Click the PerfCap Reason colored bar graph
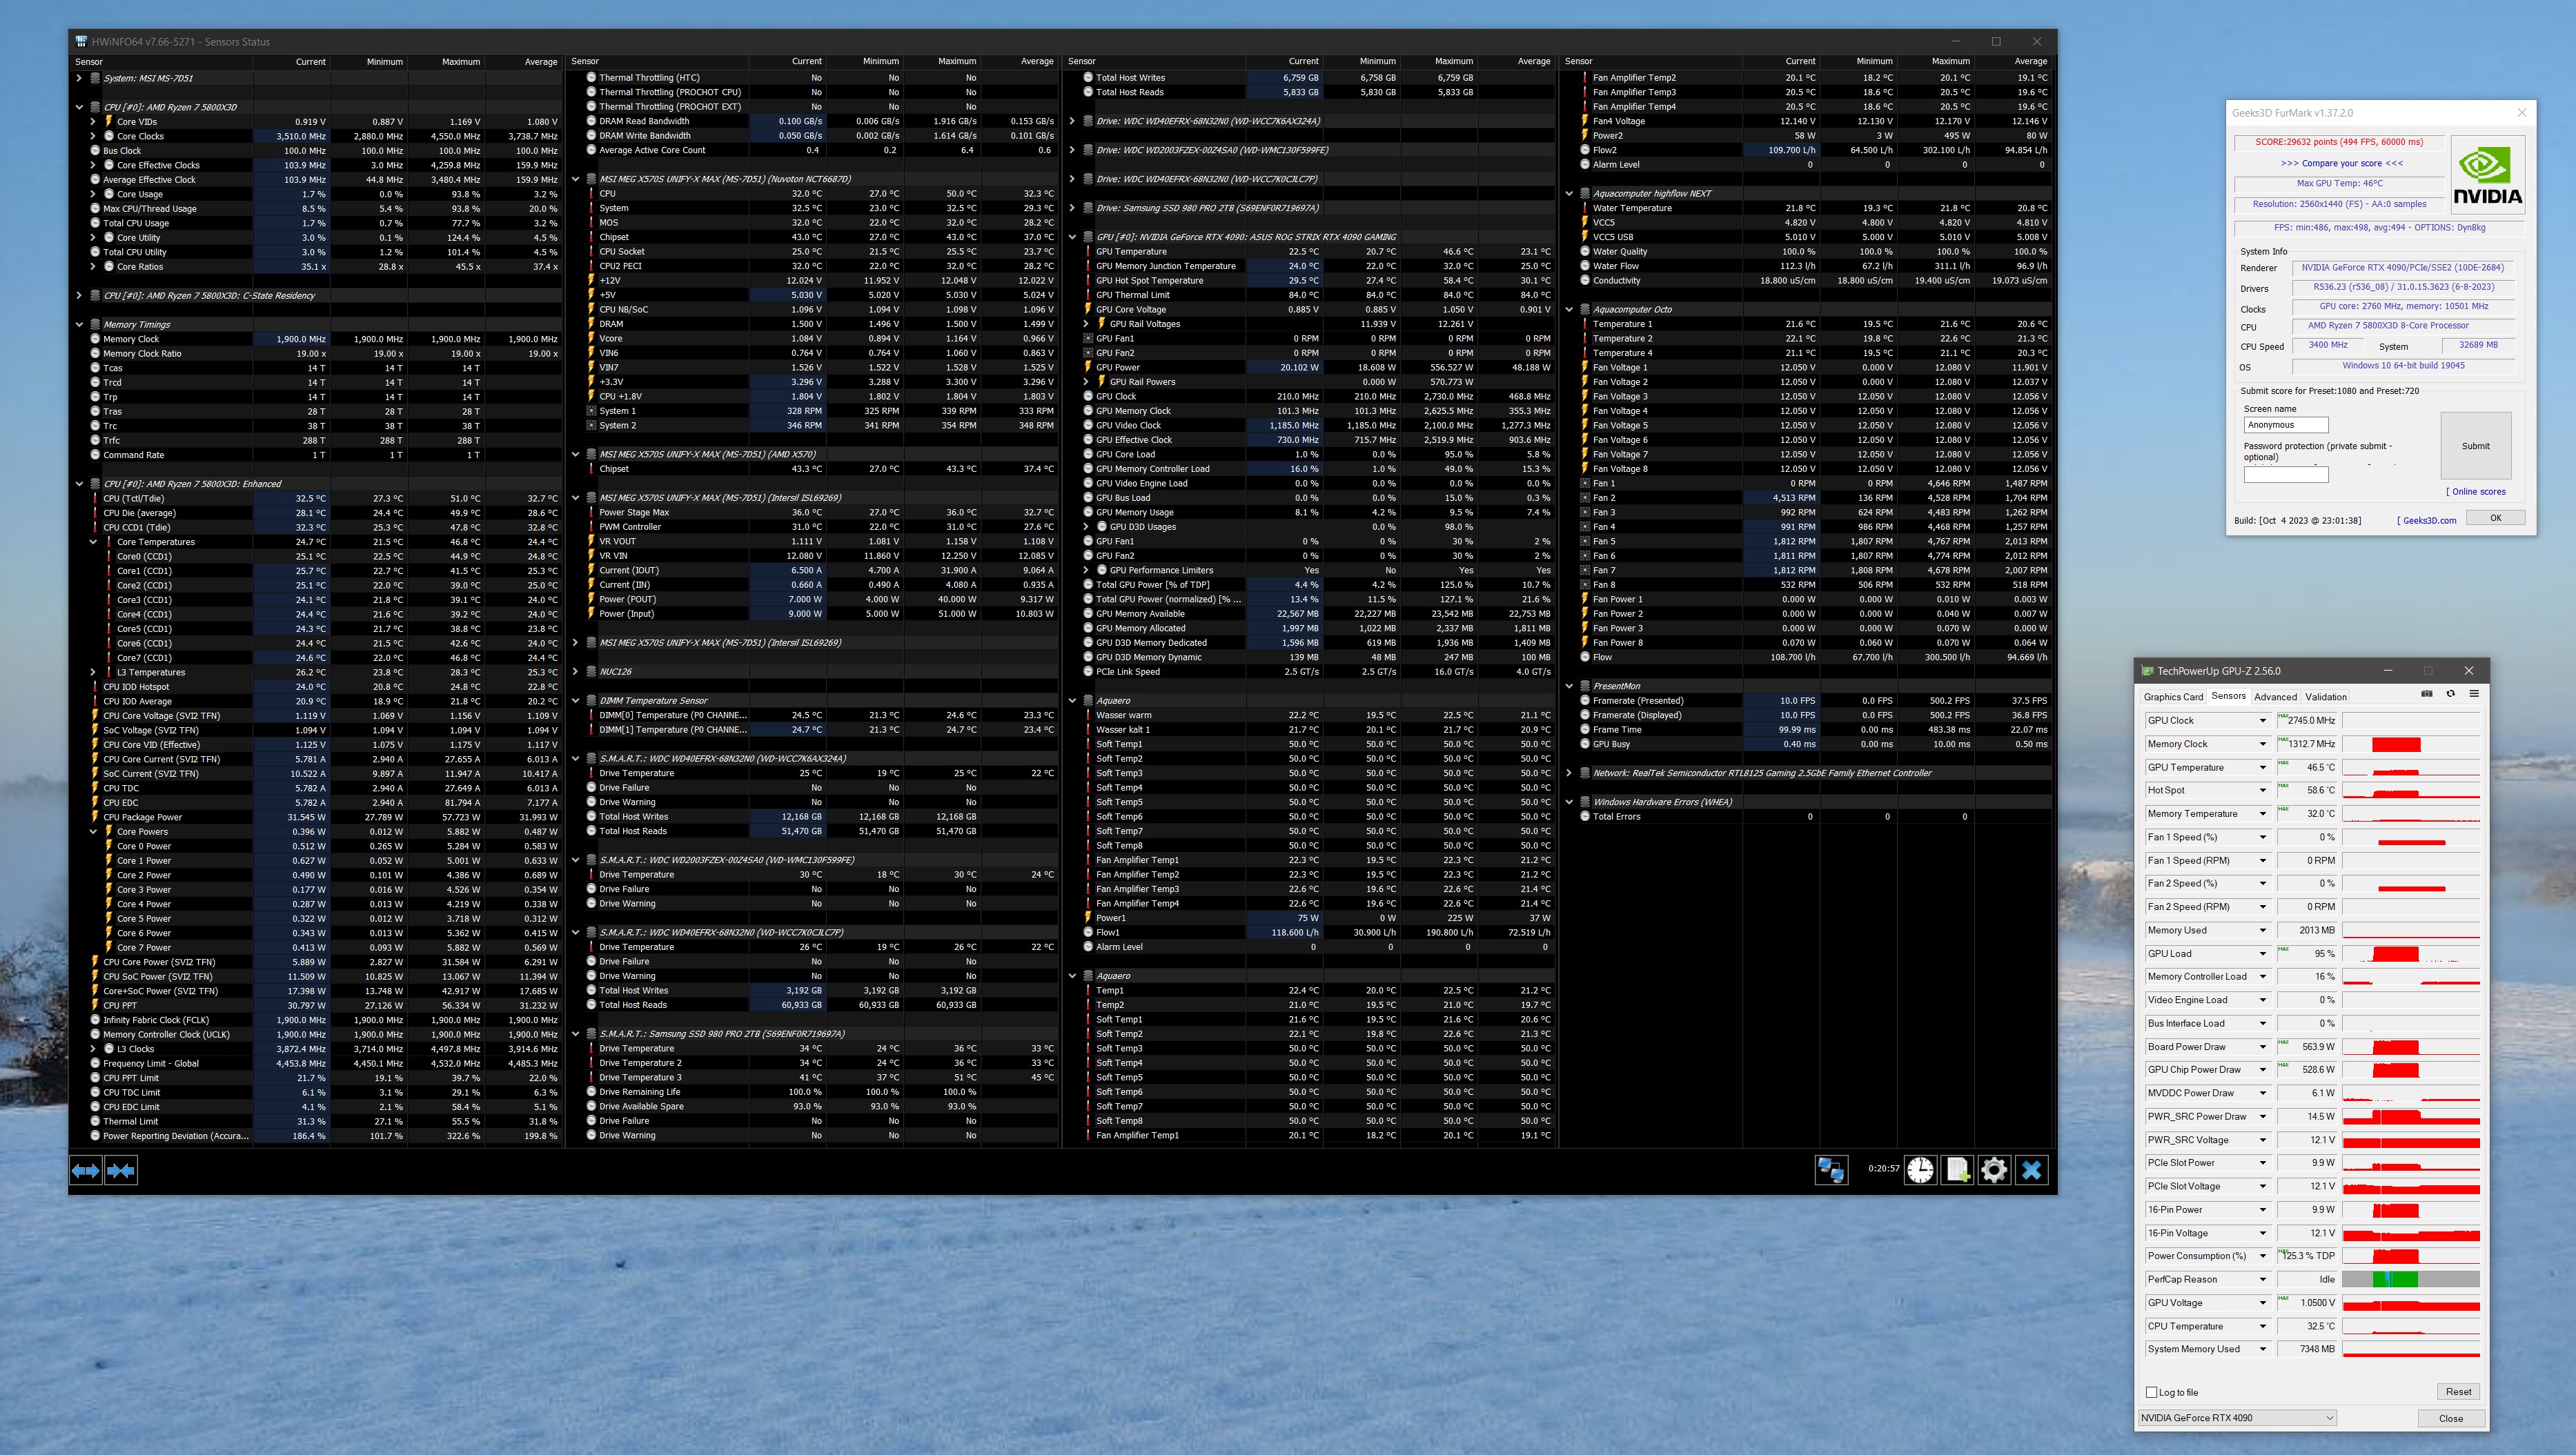2576x1455 pixels. pyautogui.click(x=2410, y=1279)
